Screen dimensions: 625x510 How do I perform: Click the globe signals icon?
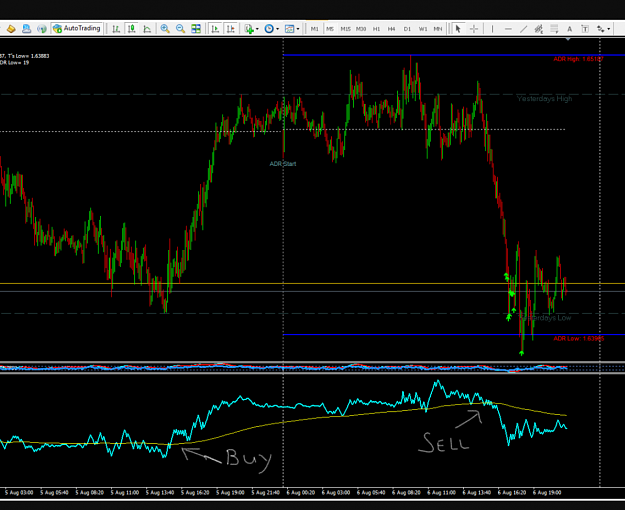(x=41, y=29)
